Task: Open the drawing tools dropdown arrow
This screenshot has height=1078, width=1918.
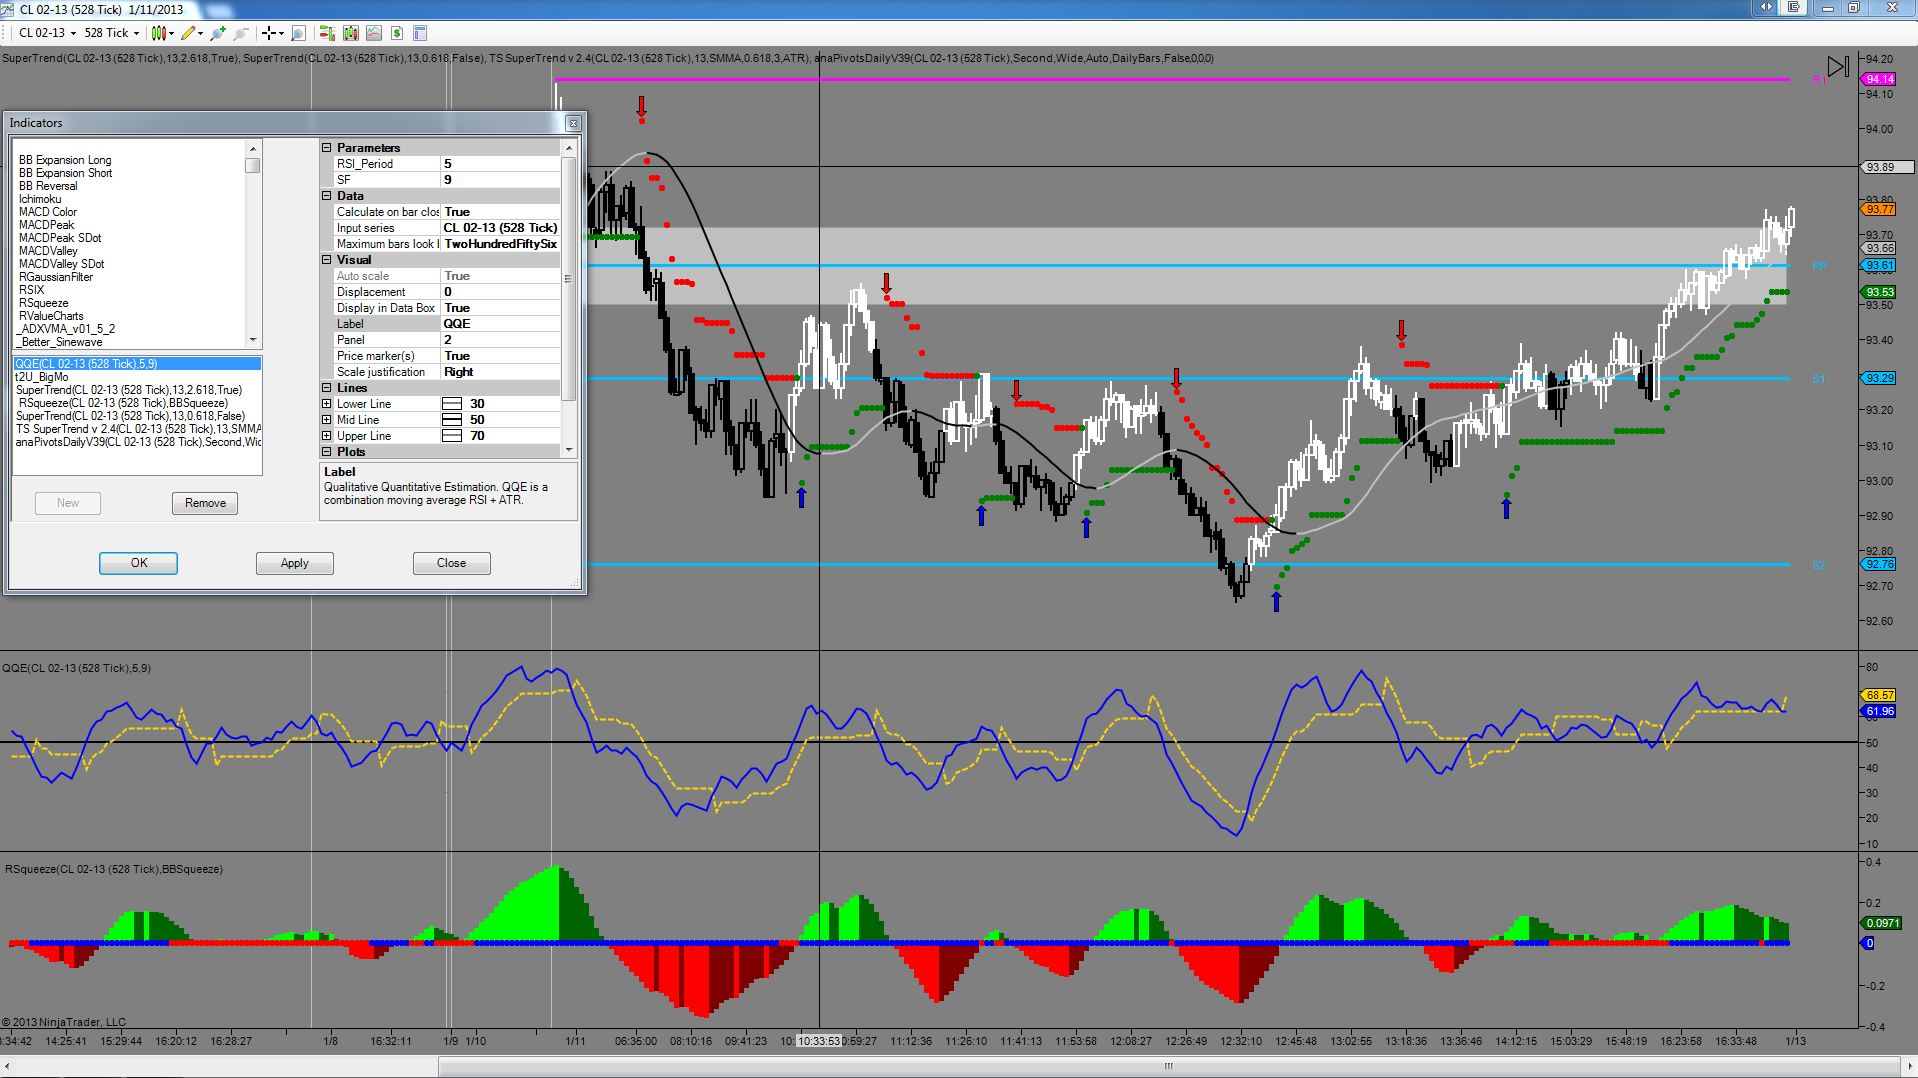Action: (200, 33)
